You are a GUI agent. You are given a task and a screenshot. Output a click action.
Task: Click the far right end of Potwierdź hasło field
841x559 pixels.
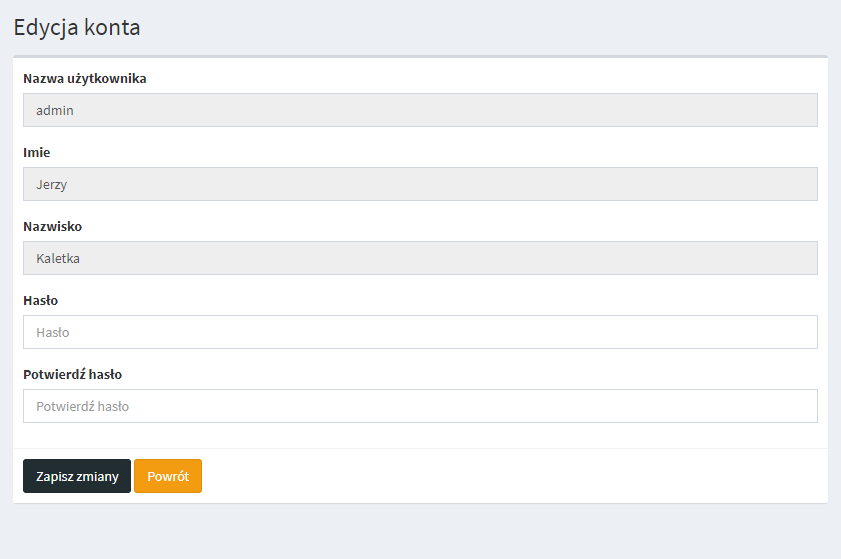tap(805, 406)
